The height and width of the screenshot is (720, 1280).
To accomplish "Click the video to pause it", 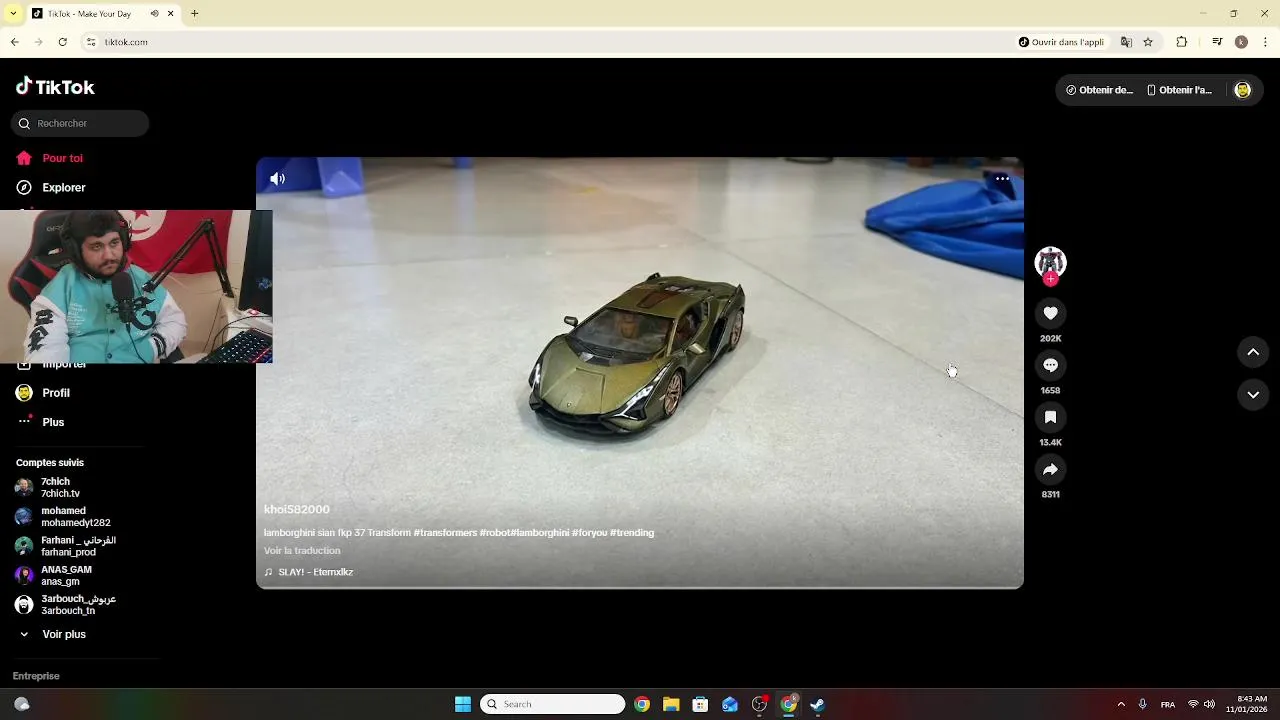I will [x=640, y=372].
